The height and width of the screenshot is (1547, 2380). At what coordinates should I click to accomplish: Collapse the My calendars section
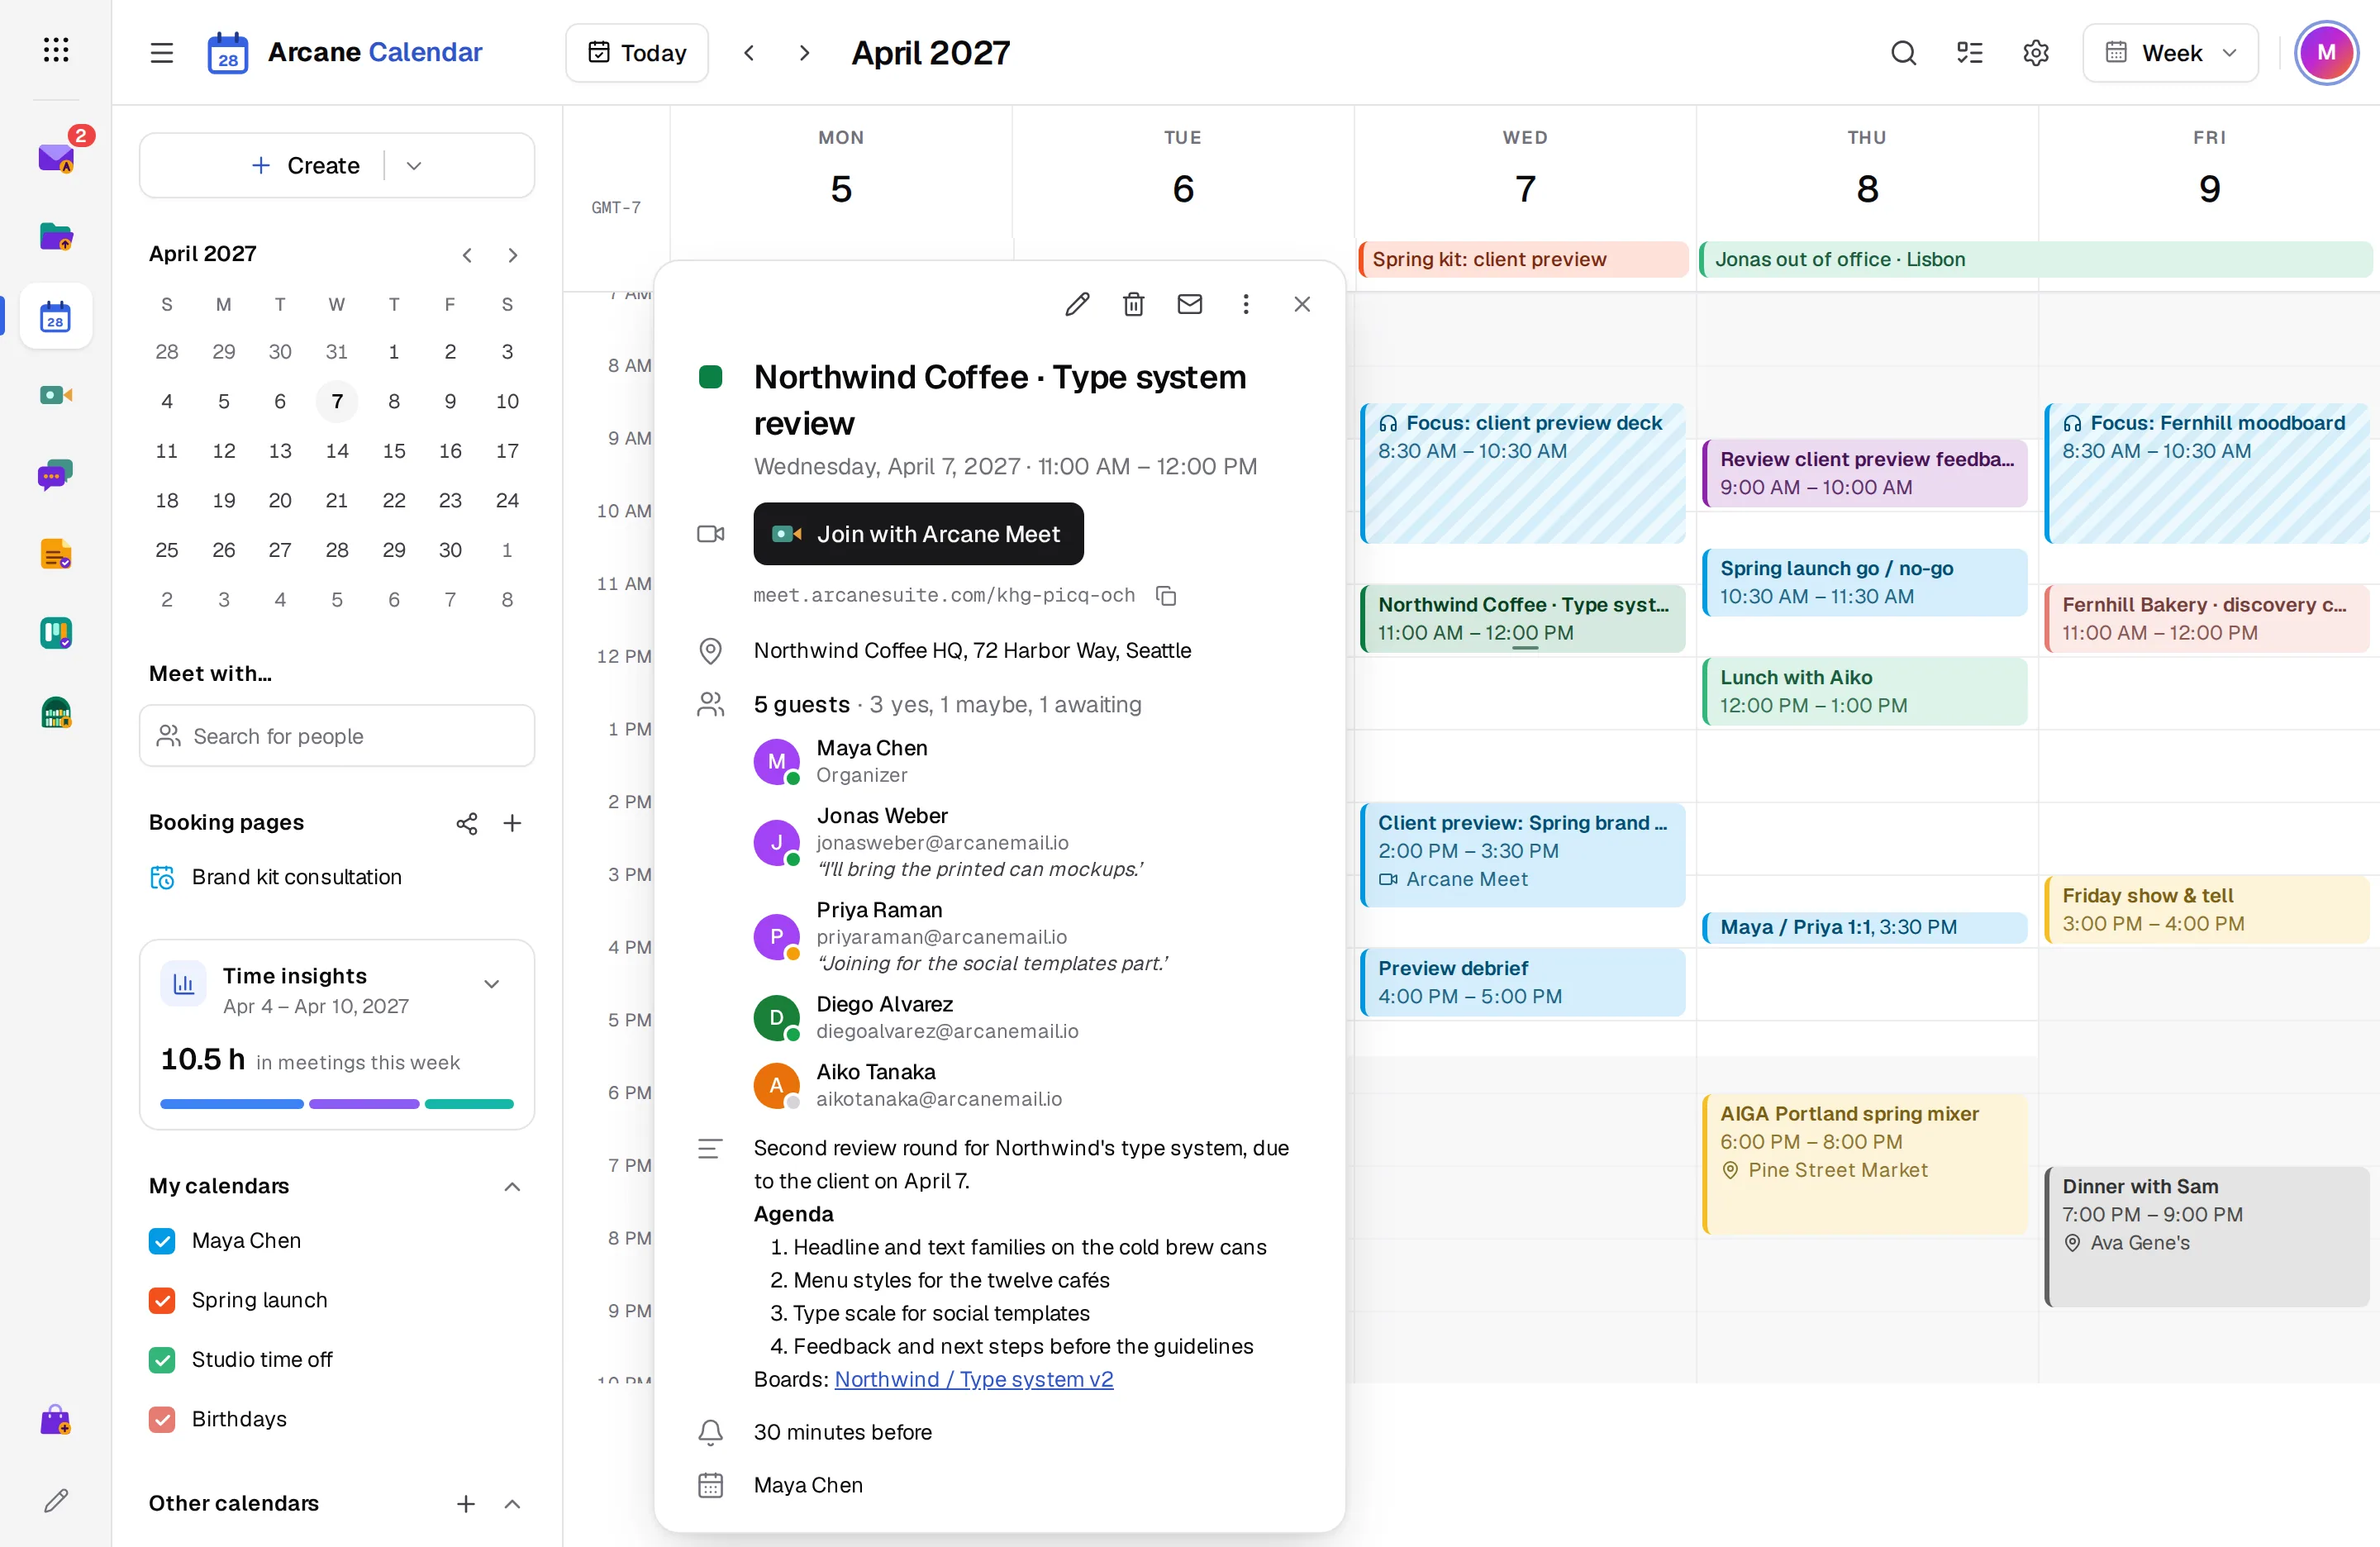(x=512, y=1187)
